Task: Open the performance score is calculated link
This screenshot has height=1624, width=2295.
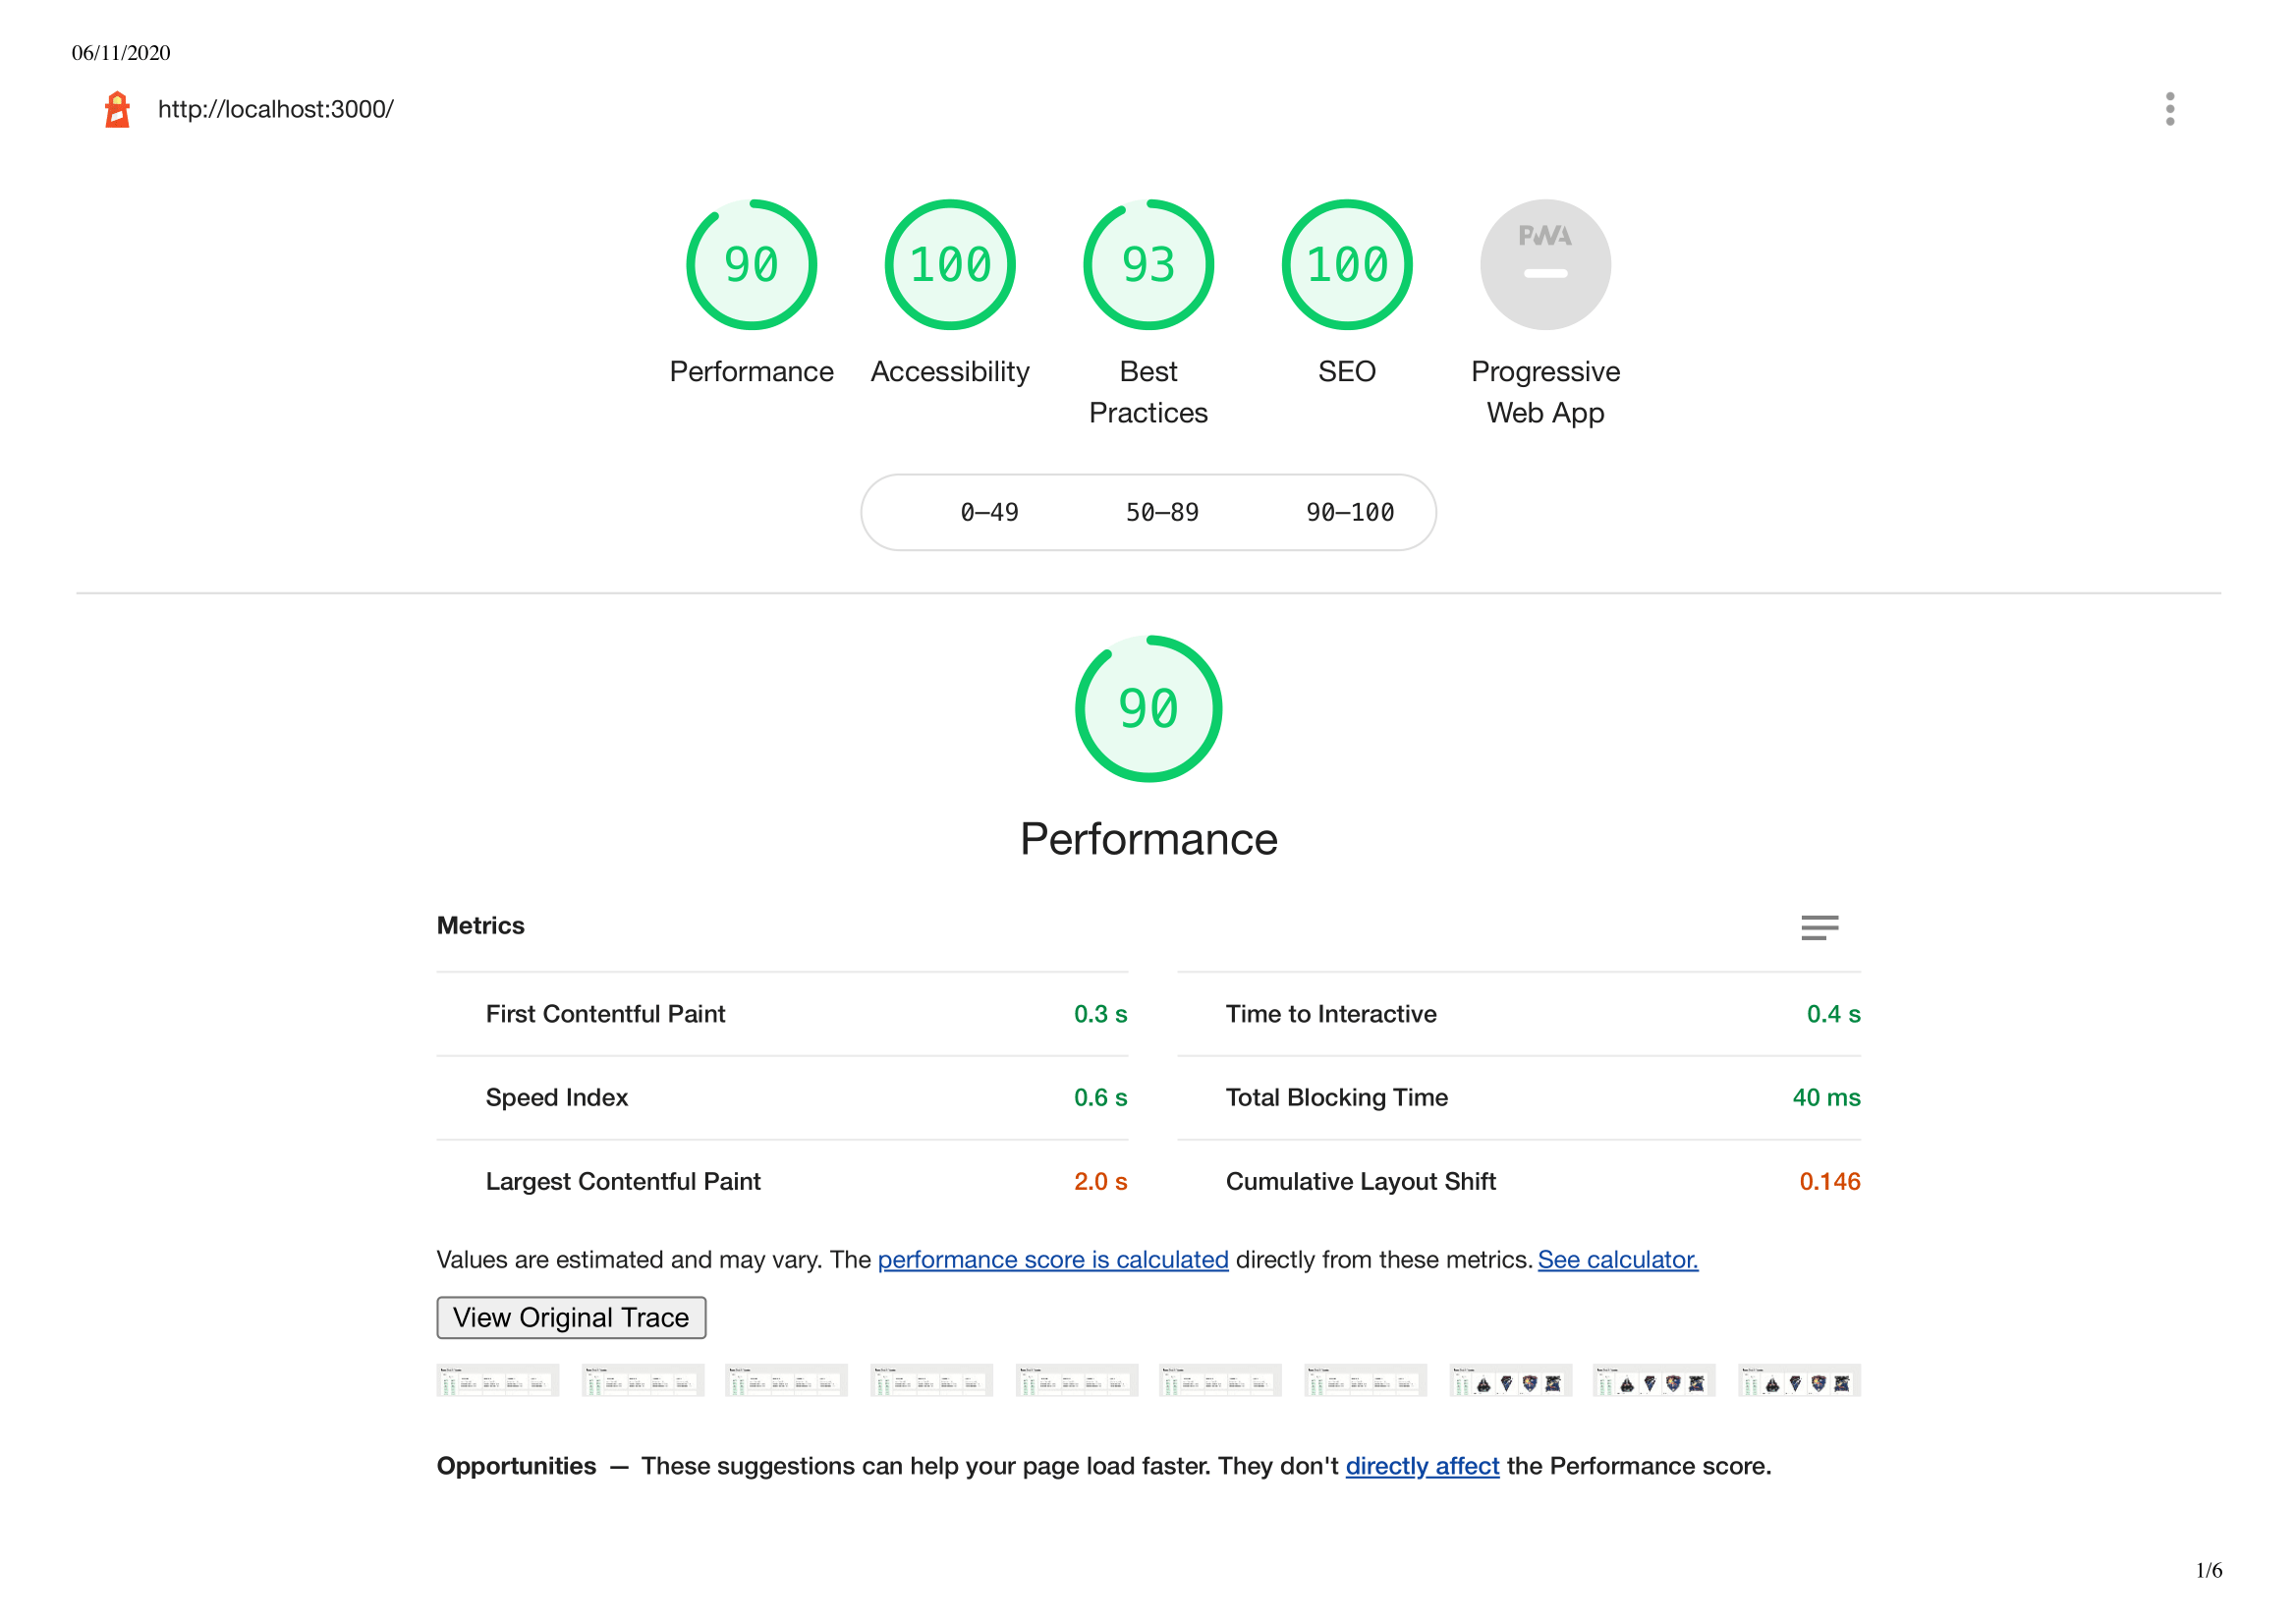Action: tap(1052, 1259)
